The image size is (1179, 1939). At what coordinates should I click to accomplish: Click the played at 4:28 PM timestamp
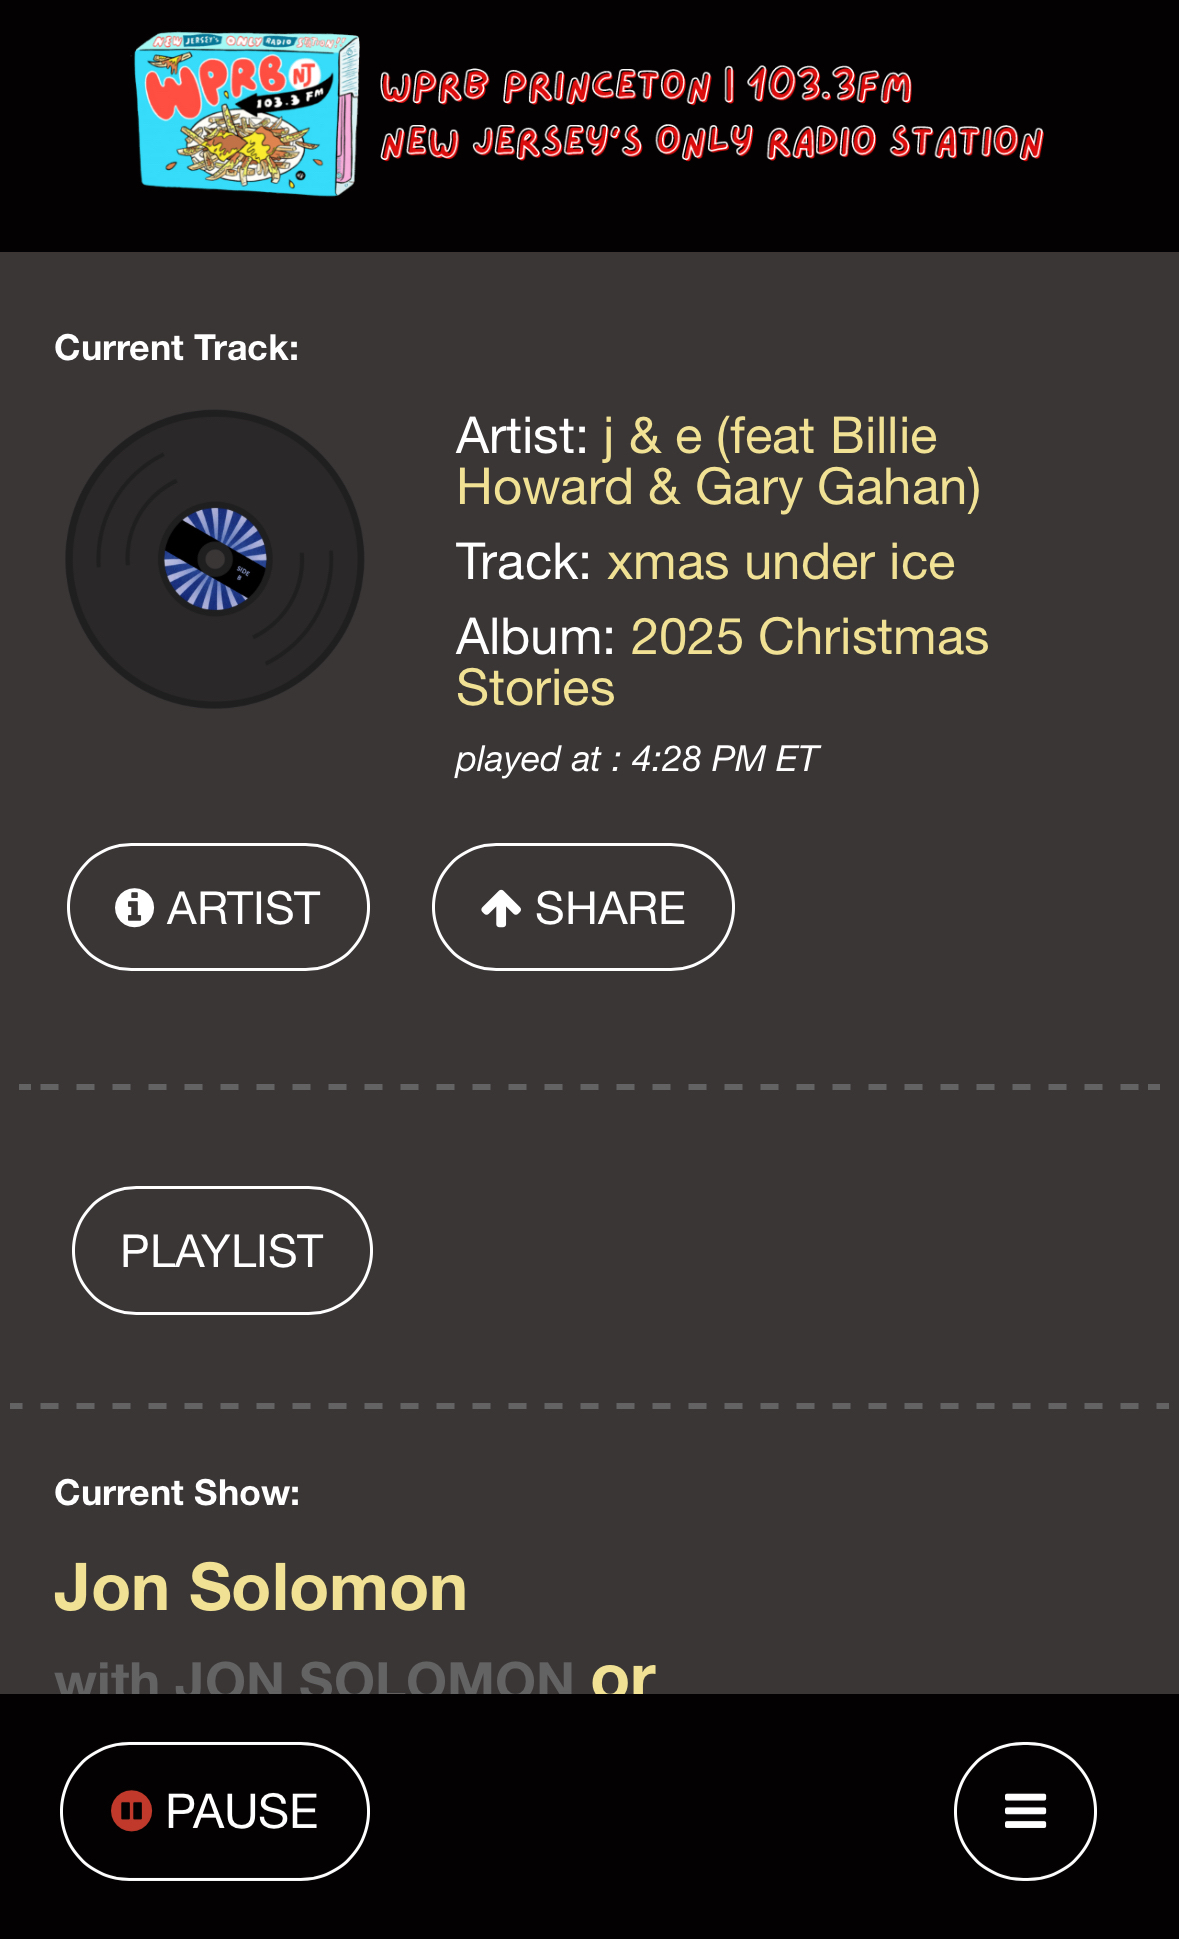637,759
